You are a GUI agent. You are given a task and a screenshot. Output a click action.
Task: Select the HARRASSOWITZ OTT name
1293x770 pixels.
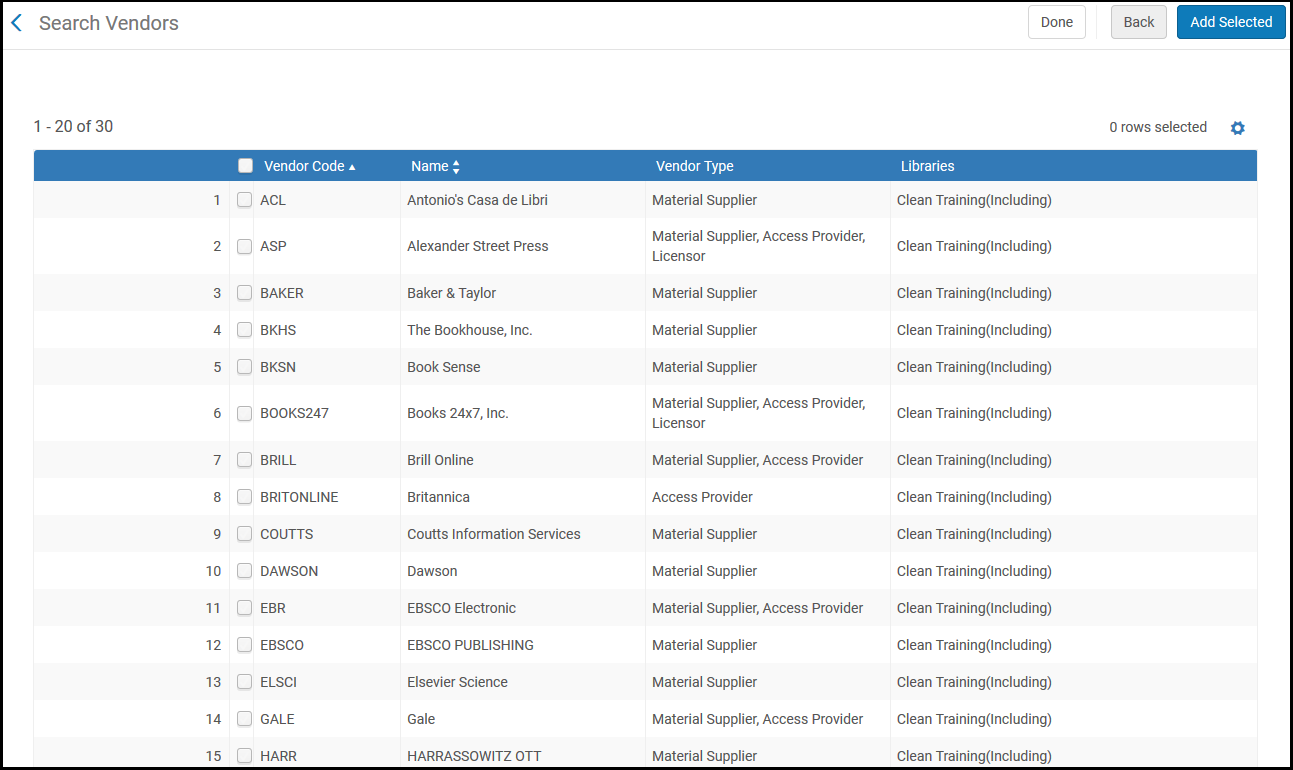(x=474, y=756)
